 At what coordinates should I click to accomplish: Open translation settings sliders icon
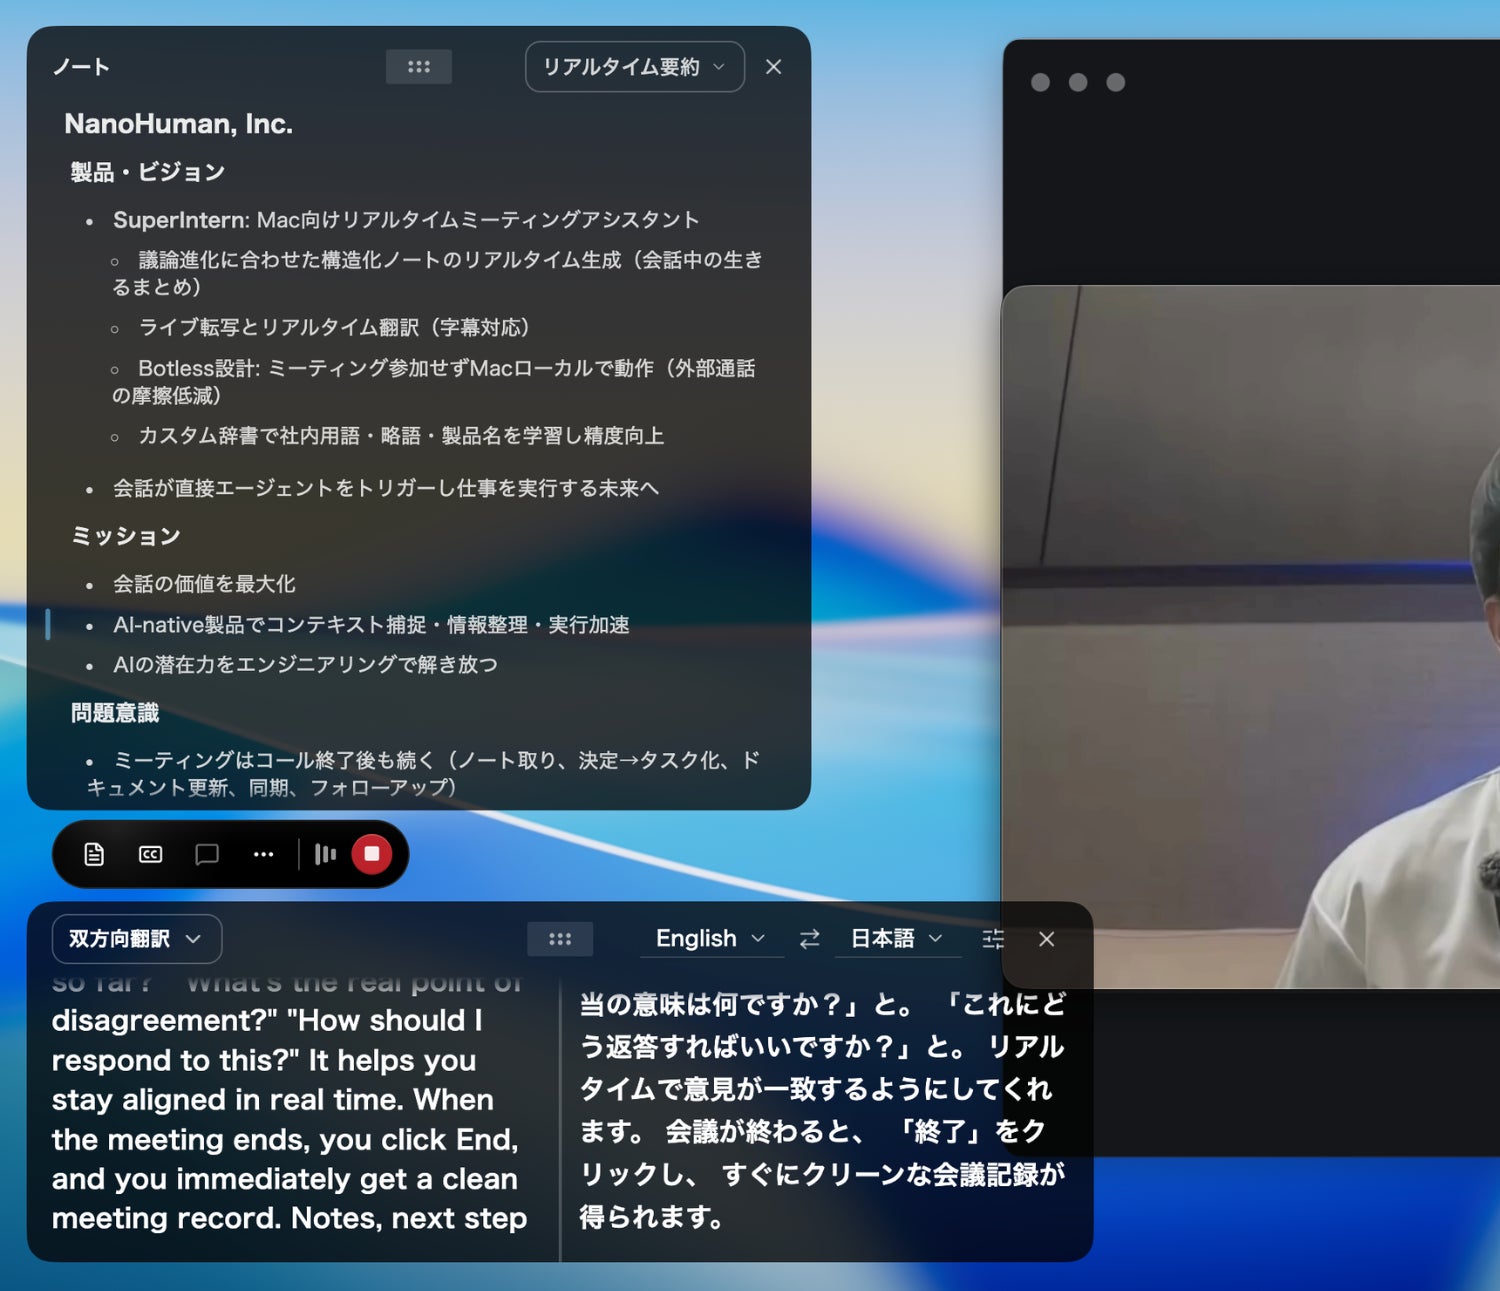click(x=993, y=939)
